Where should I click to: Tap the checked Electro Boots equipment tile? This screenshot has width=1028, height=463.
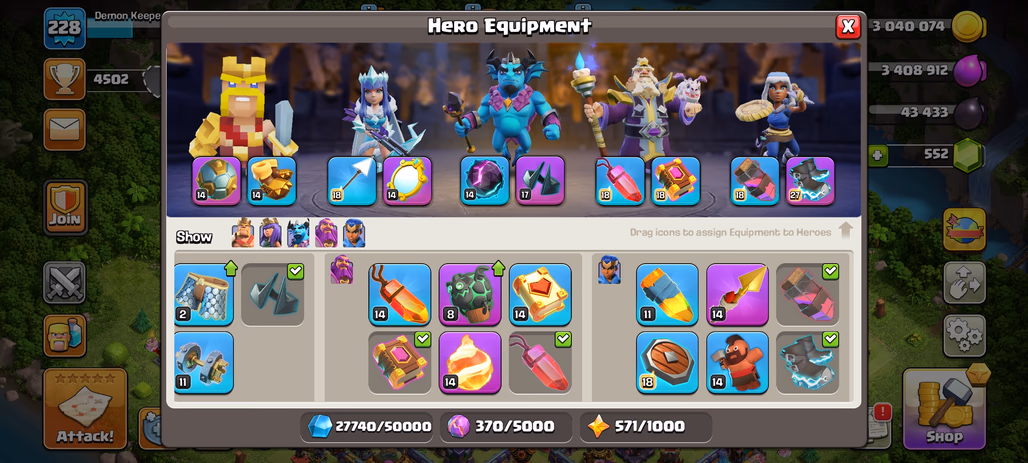(x=808, y=363)
